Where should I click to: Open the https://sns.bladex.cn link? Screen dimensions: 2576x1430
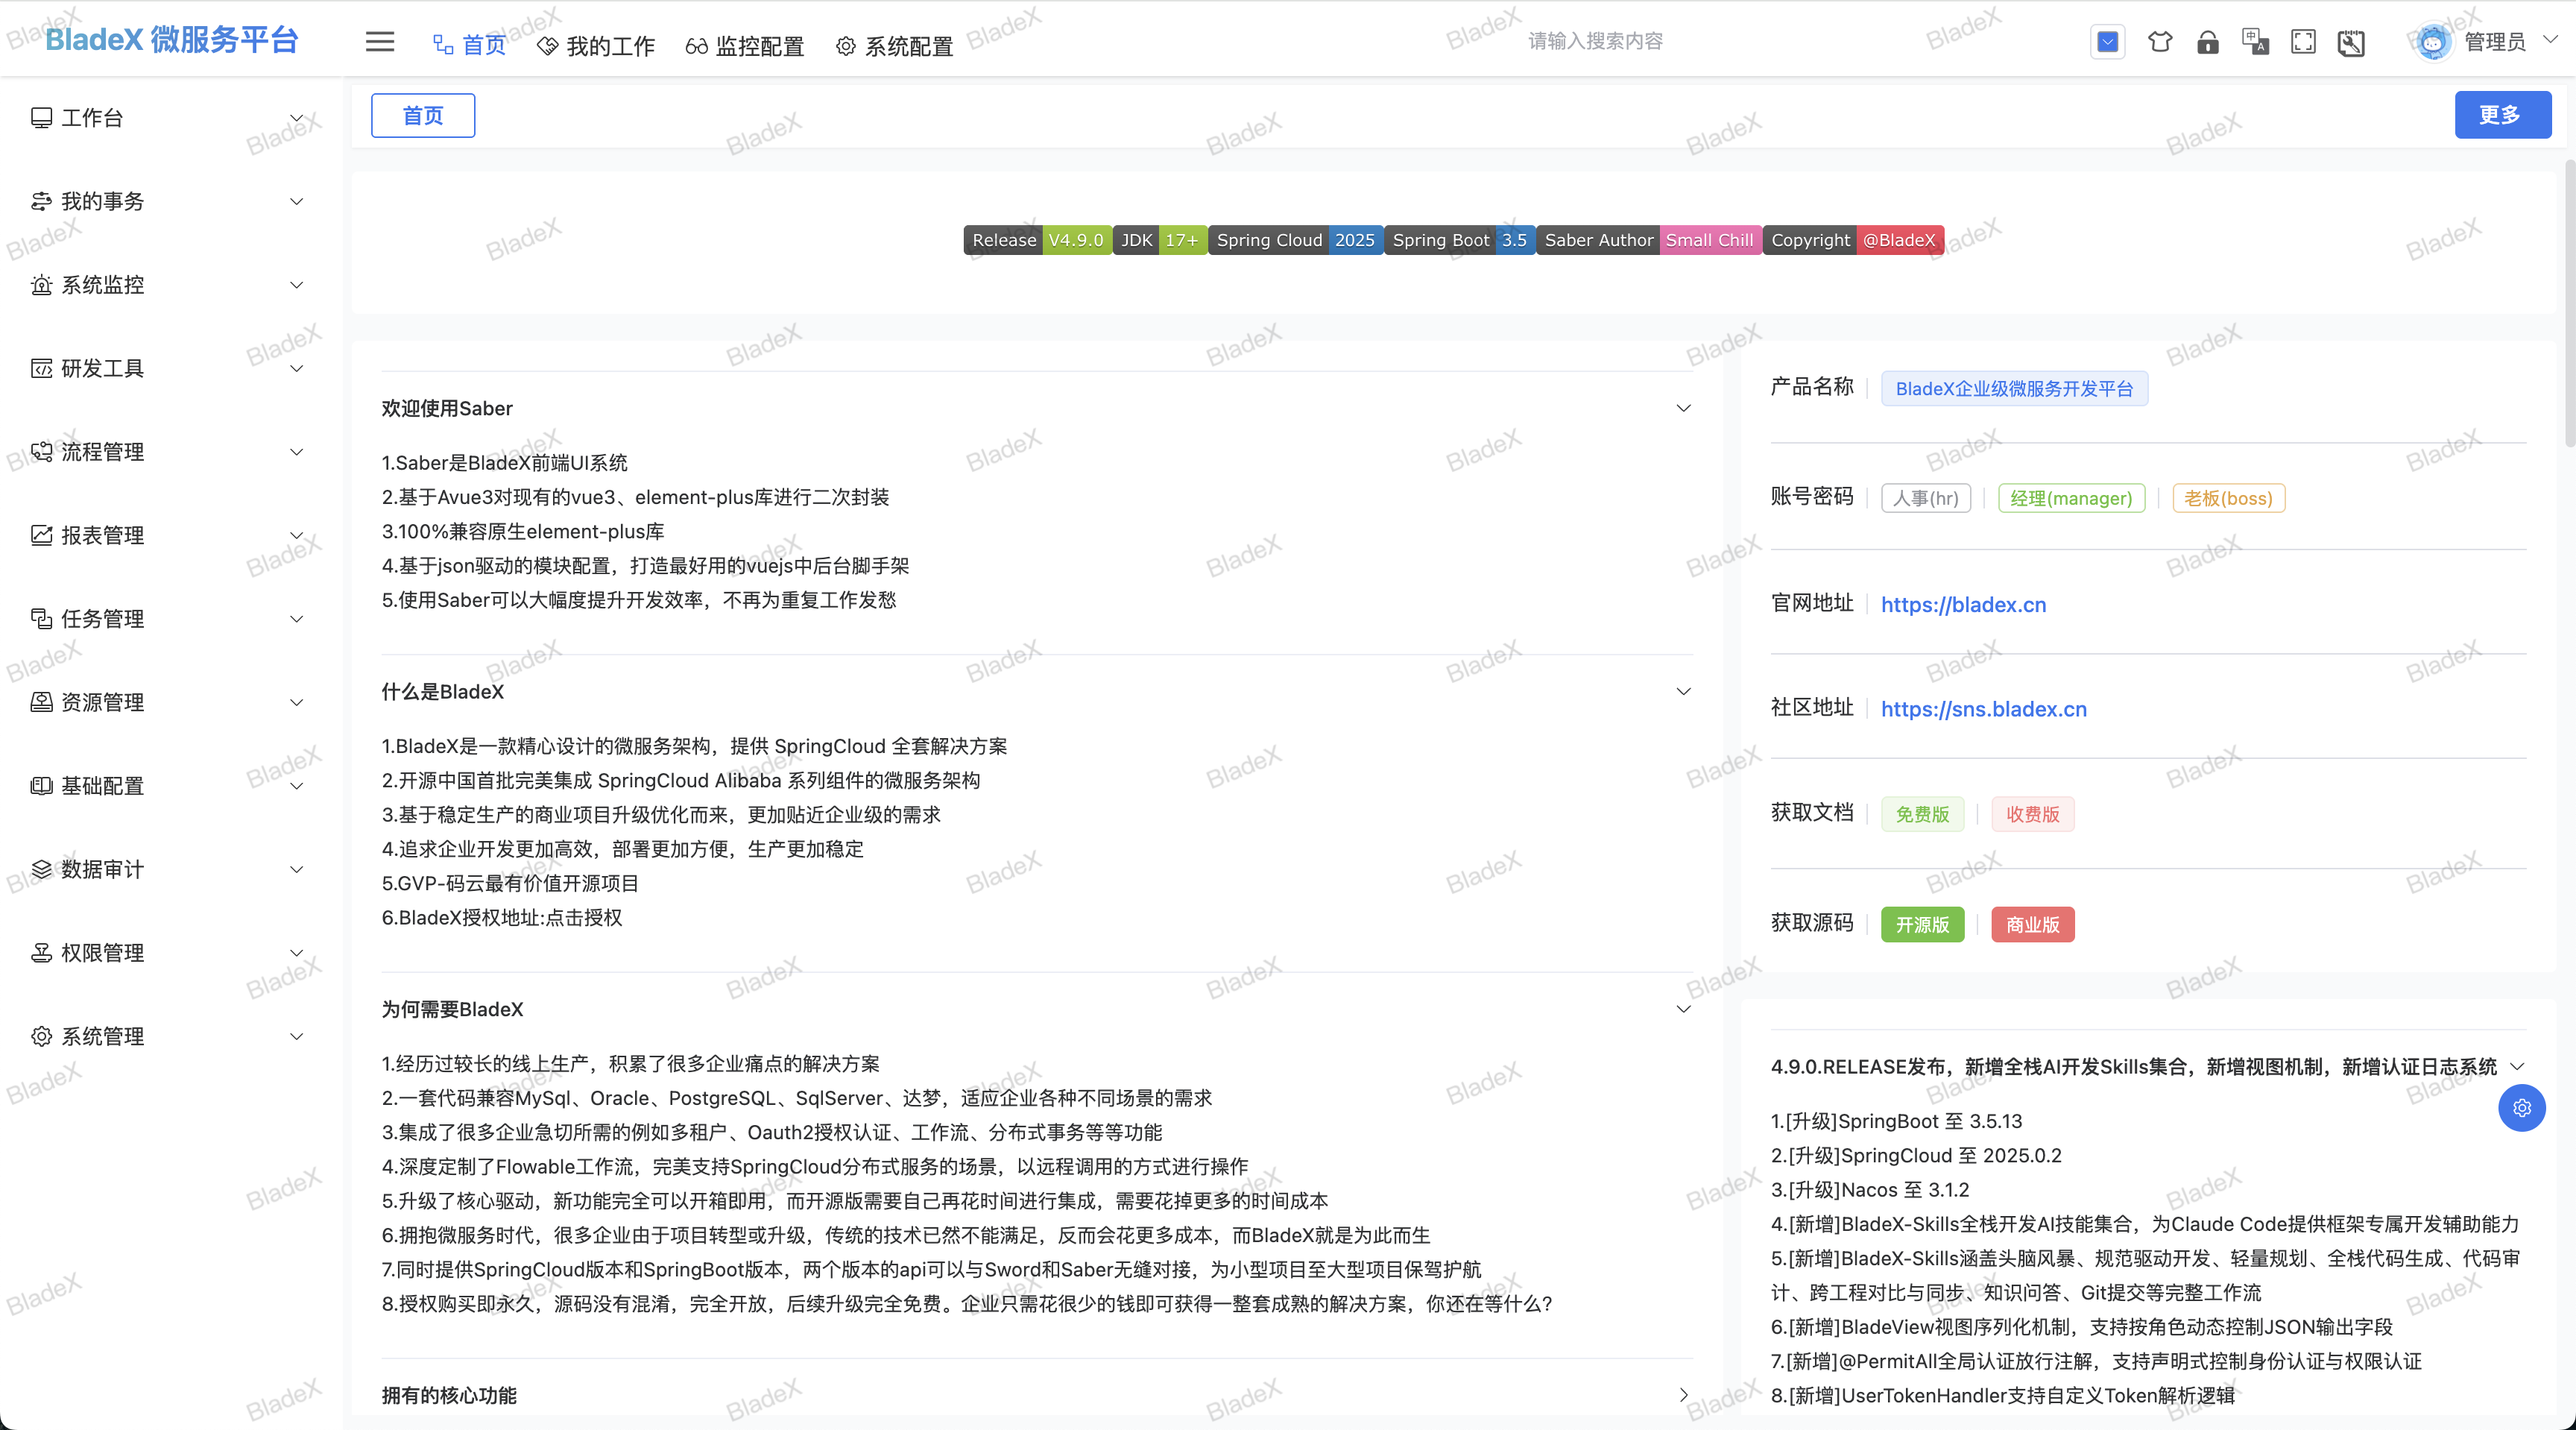coord(1984,709)
